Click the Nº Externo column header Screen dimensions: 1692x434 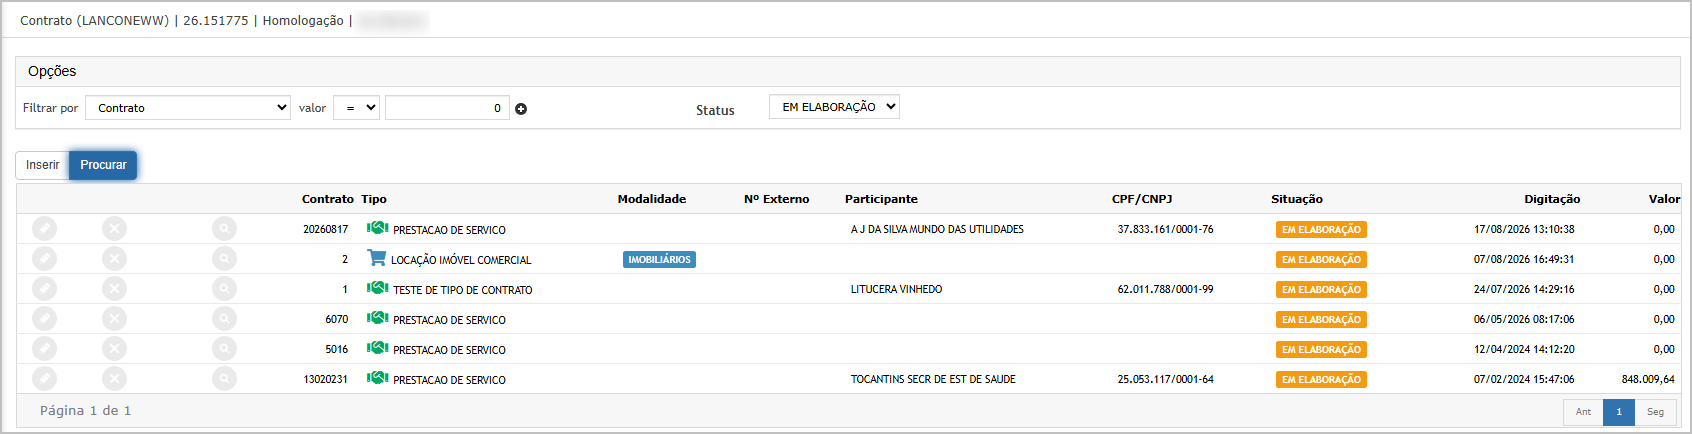tap(777, 199)
